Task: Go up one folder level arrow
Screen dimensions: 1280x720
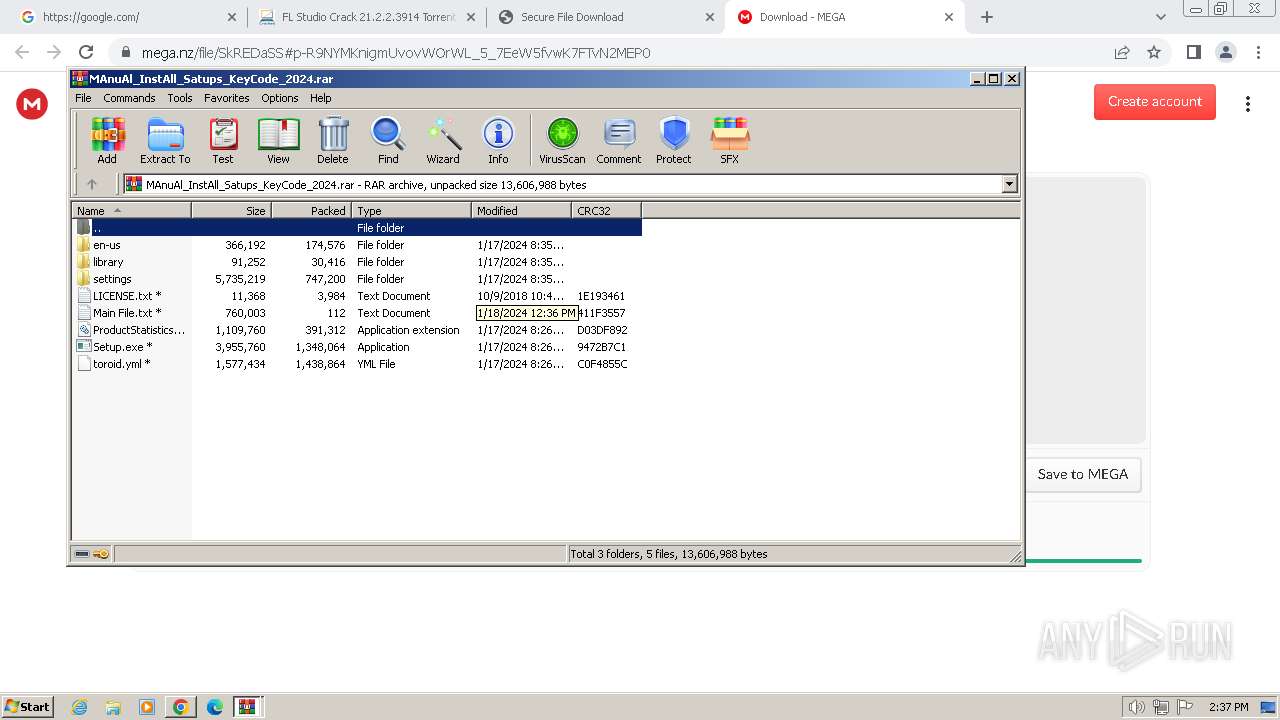Action: pyautogui.click(x=92, y=184)
